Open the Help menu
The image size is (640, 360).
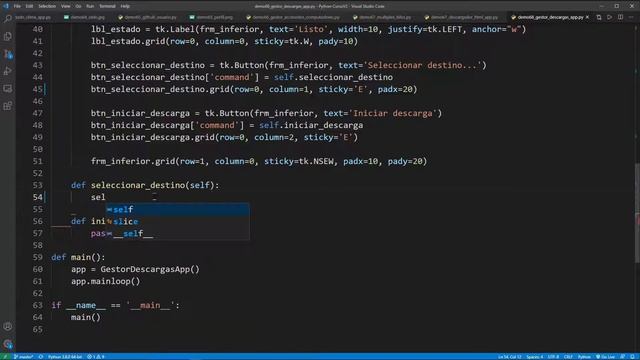125,6
